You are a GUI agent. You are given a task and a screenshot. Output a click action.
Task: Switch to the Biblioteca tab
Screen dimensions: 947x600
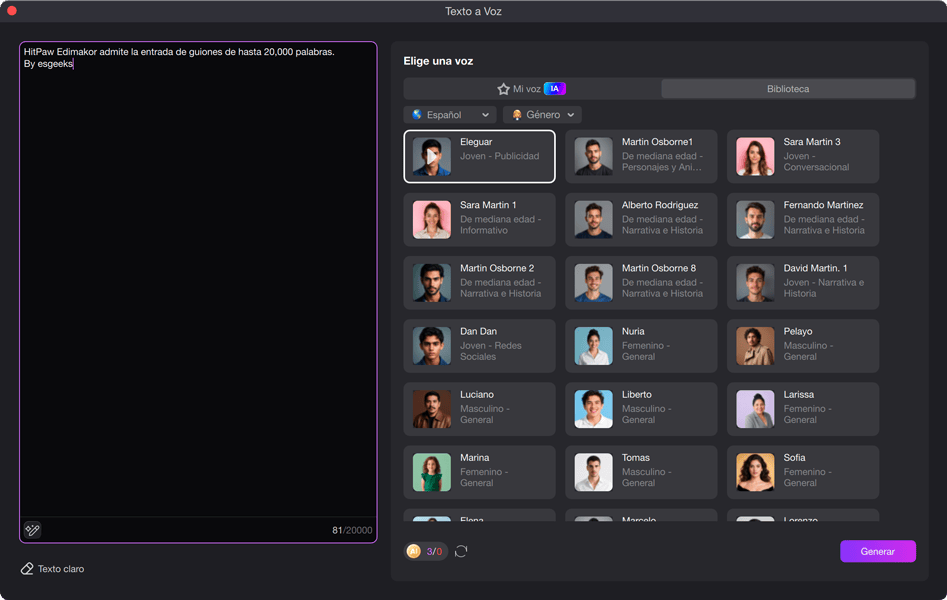pos(788,89)
